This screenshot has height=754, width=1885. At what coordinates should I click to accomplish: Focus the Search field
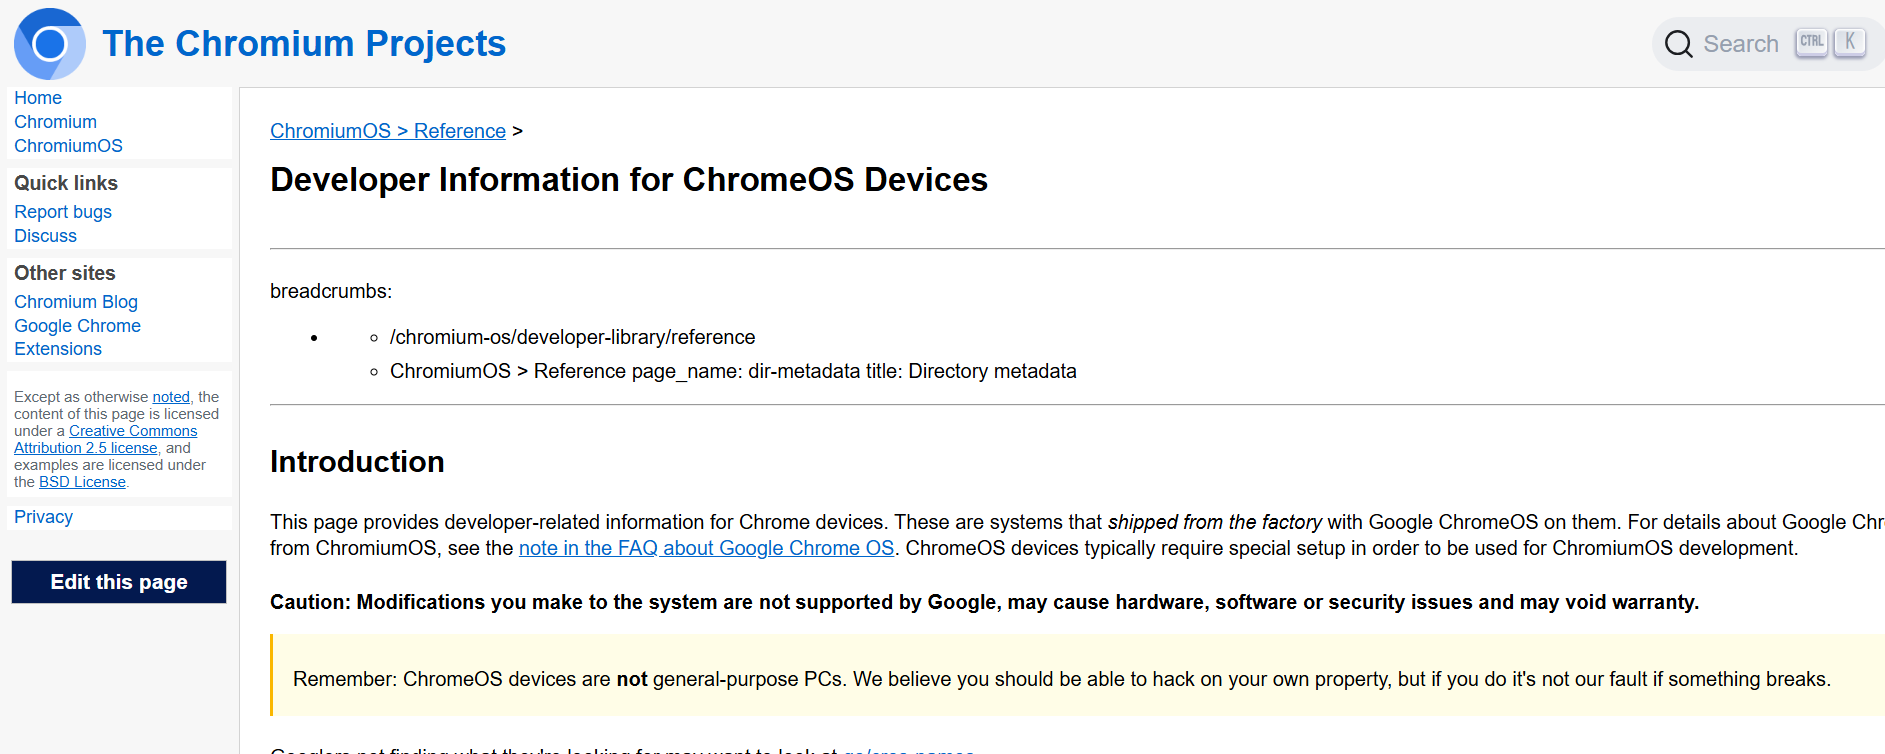pyautogui.click(x=1768, y=44)
